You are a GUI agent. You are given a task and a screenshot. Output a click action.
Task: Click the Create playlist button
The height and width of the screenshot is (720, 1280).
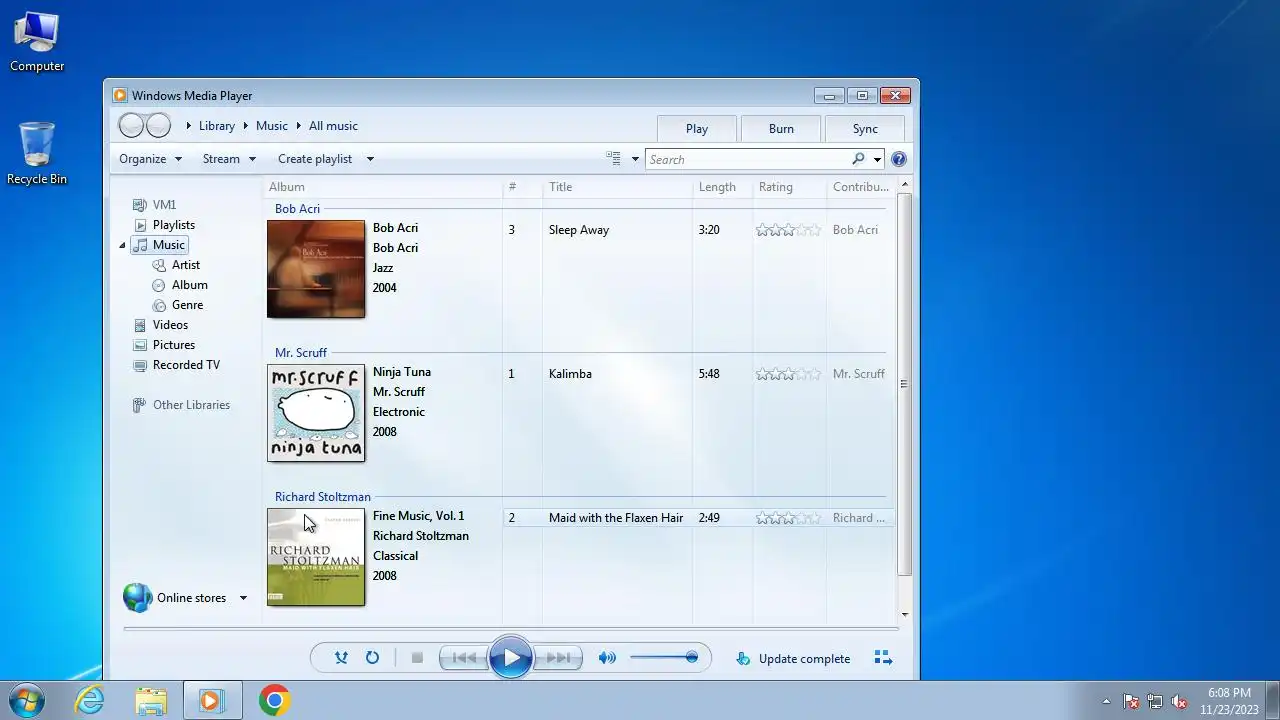pos(315,159)
